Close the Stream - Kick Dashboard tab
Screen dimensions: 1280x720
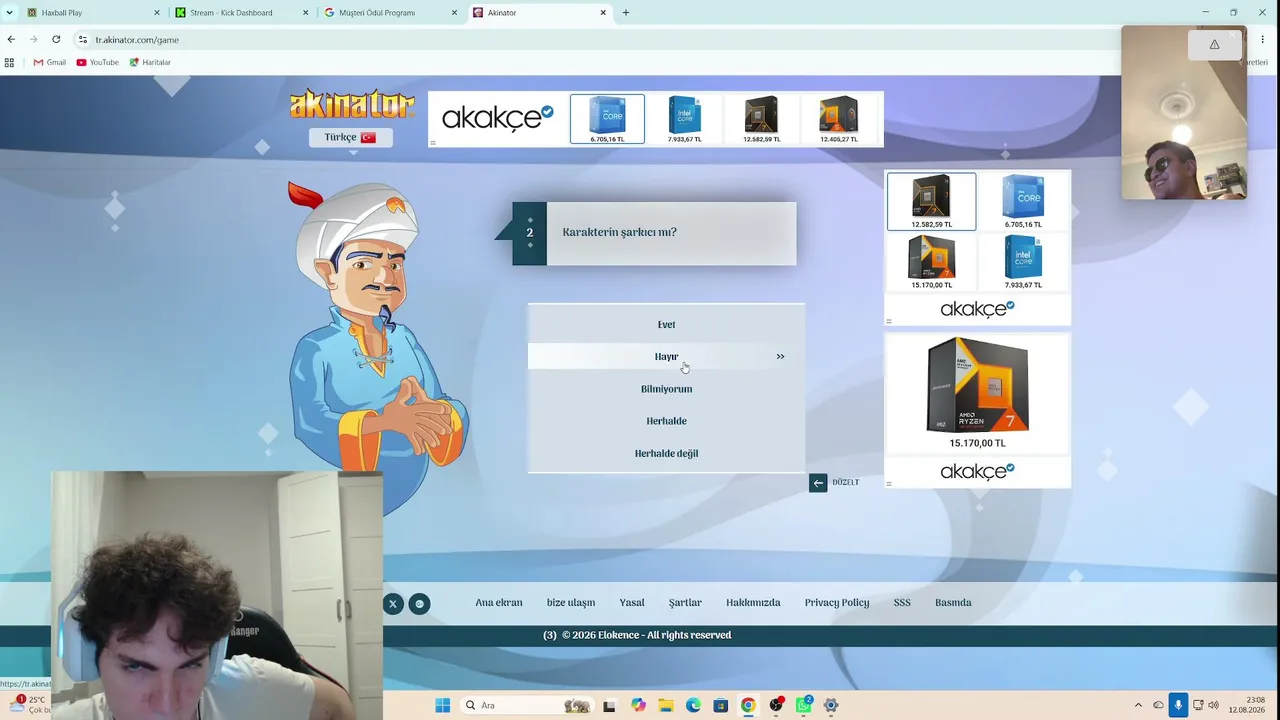coord(306,13)
